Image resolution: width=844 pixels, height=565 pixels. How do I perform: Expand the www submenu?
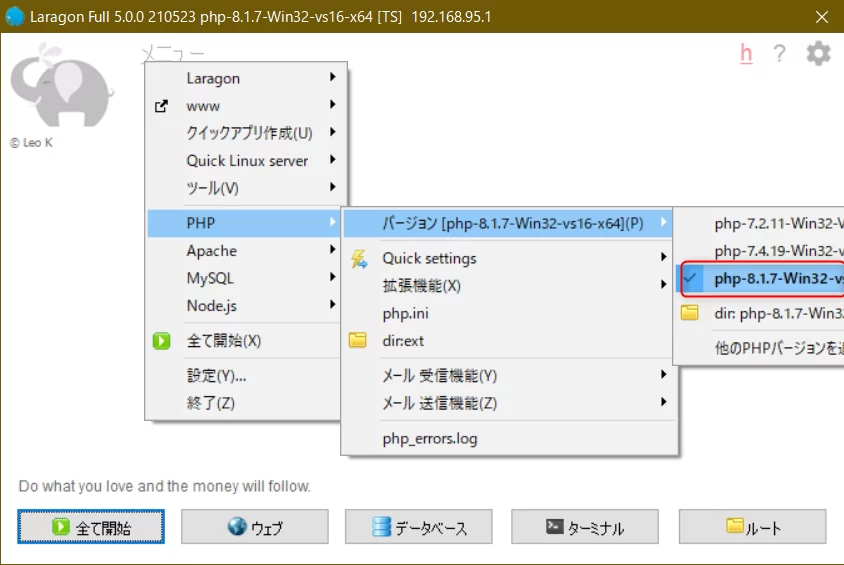point(244,106)
